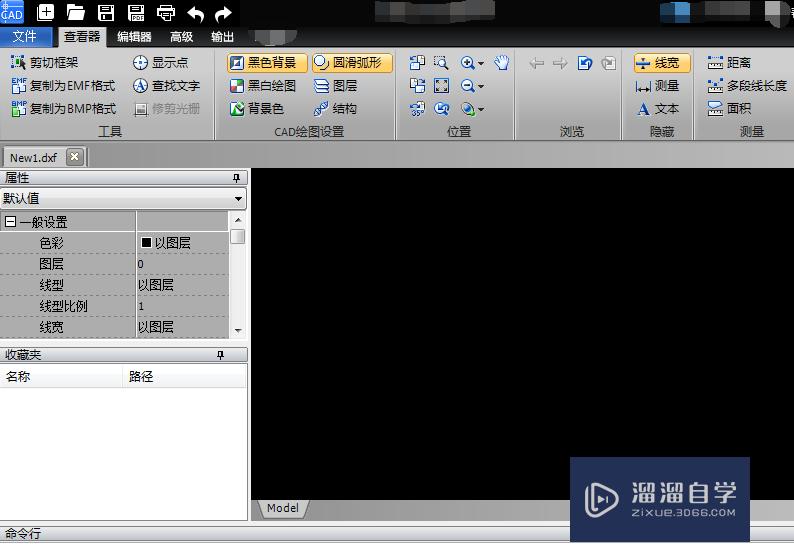This screenshot has width=794, height=556.
Task: Open the 3D orbit dropdown arrow
Action: 481,109
